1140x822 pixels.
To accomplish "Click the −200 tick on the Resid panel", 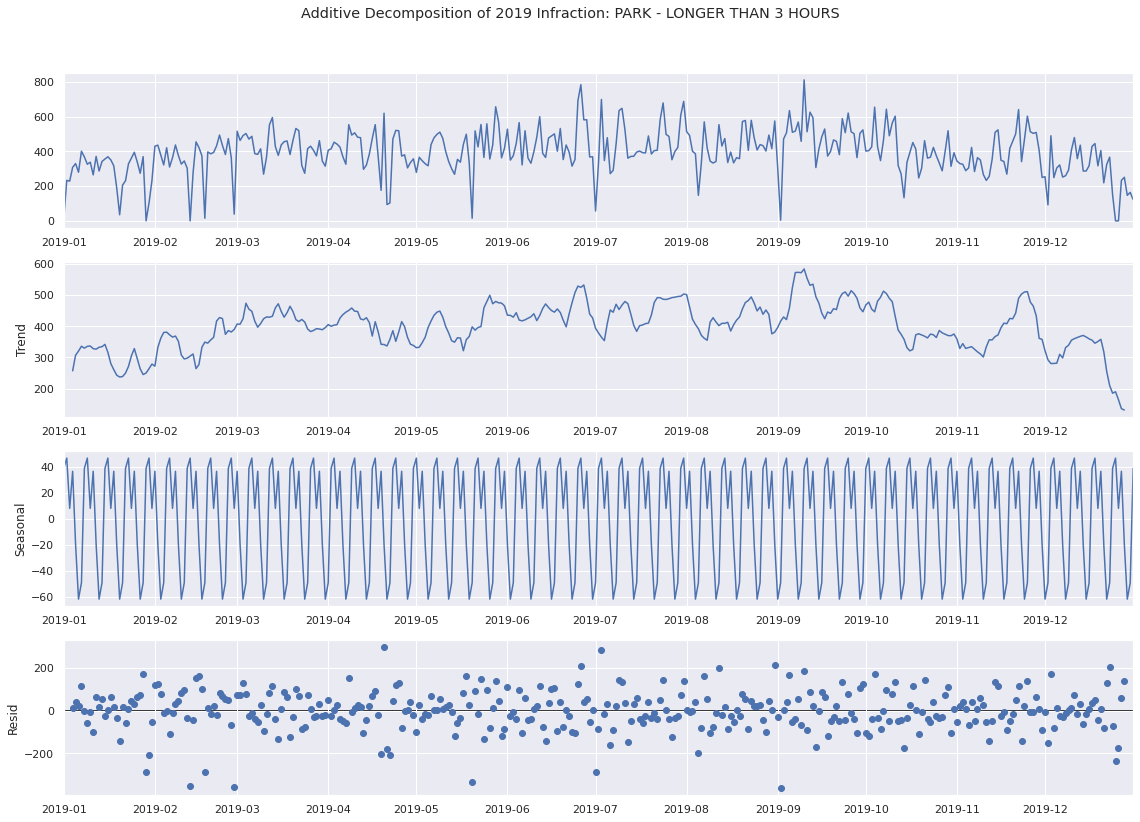I will coord(39,754).
